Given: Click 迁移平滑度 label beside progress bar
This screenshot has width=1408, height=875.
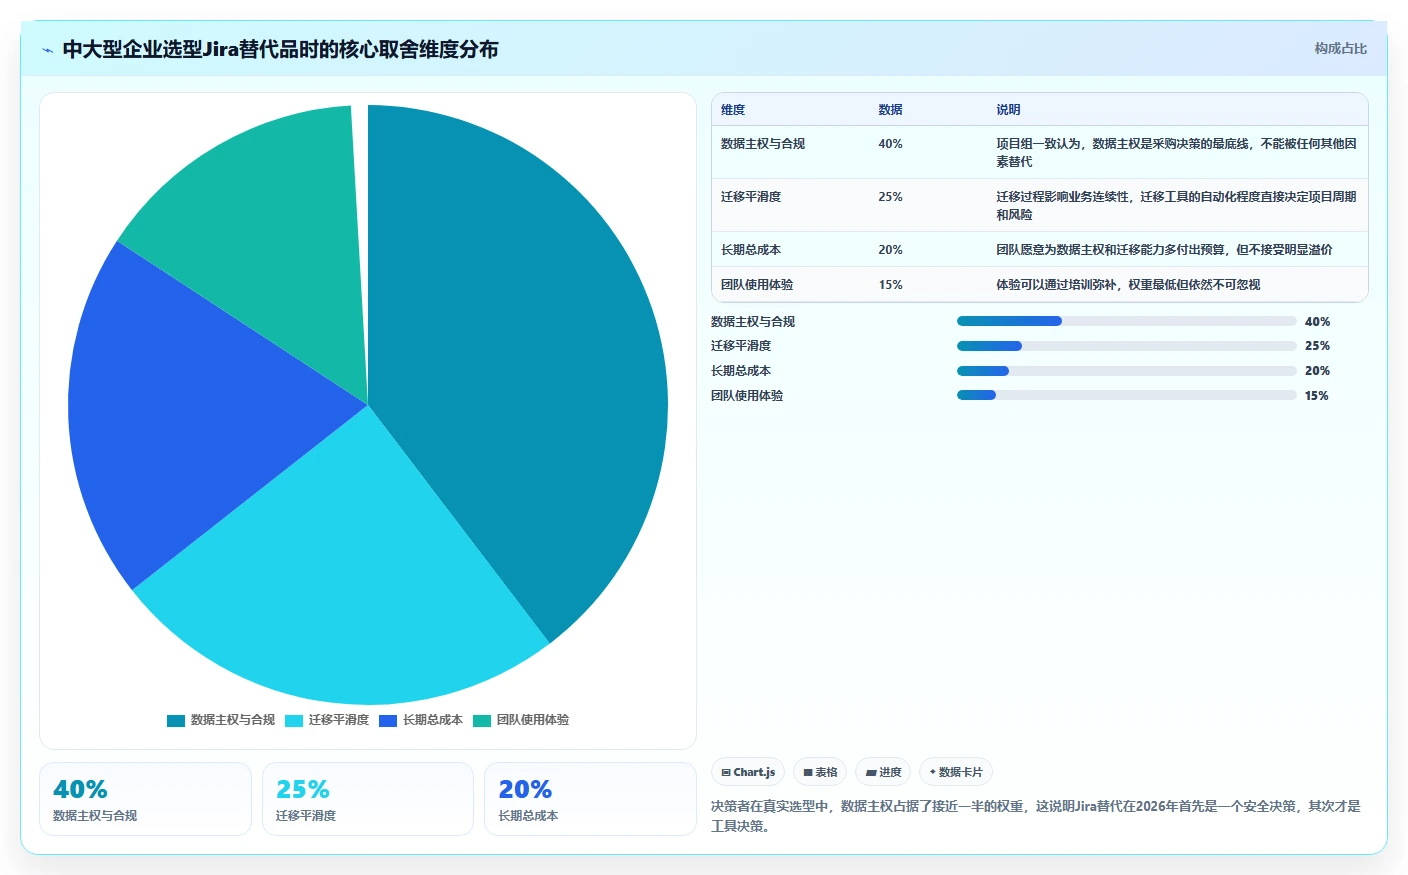Looking at the screenshot, I should click(741, 346).
